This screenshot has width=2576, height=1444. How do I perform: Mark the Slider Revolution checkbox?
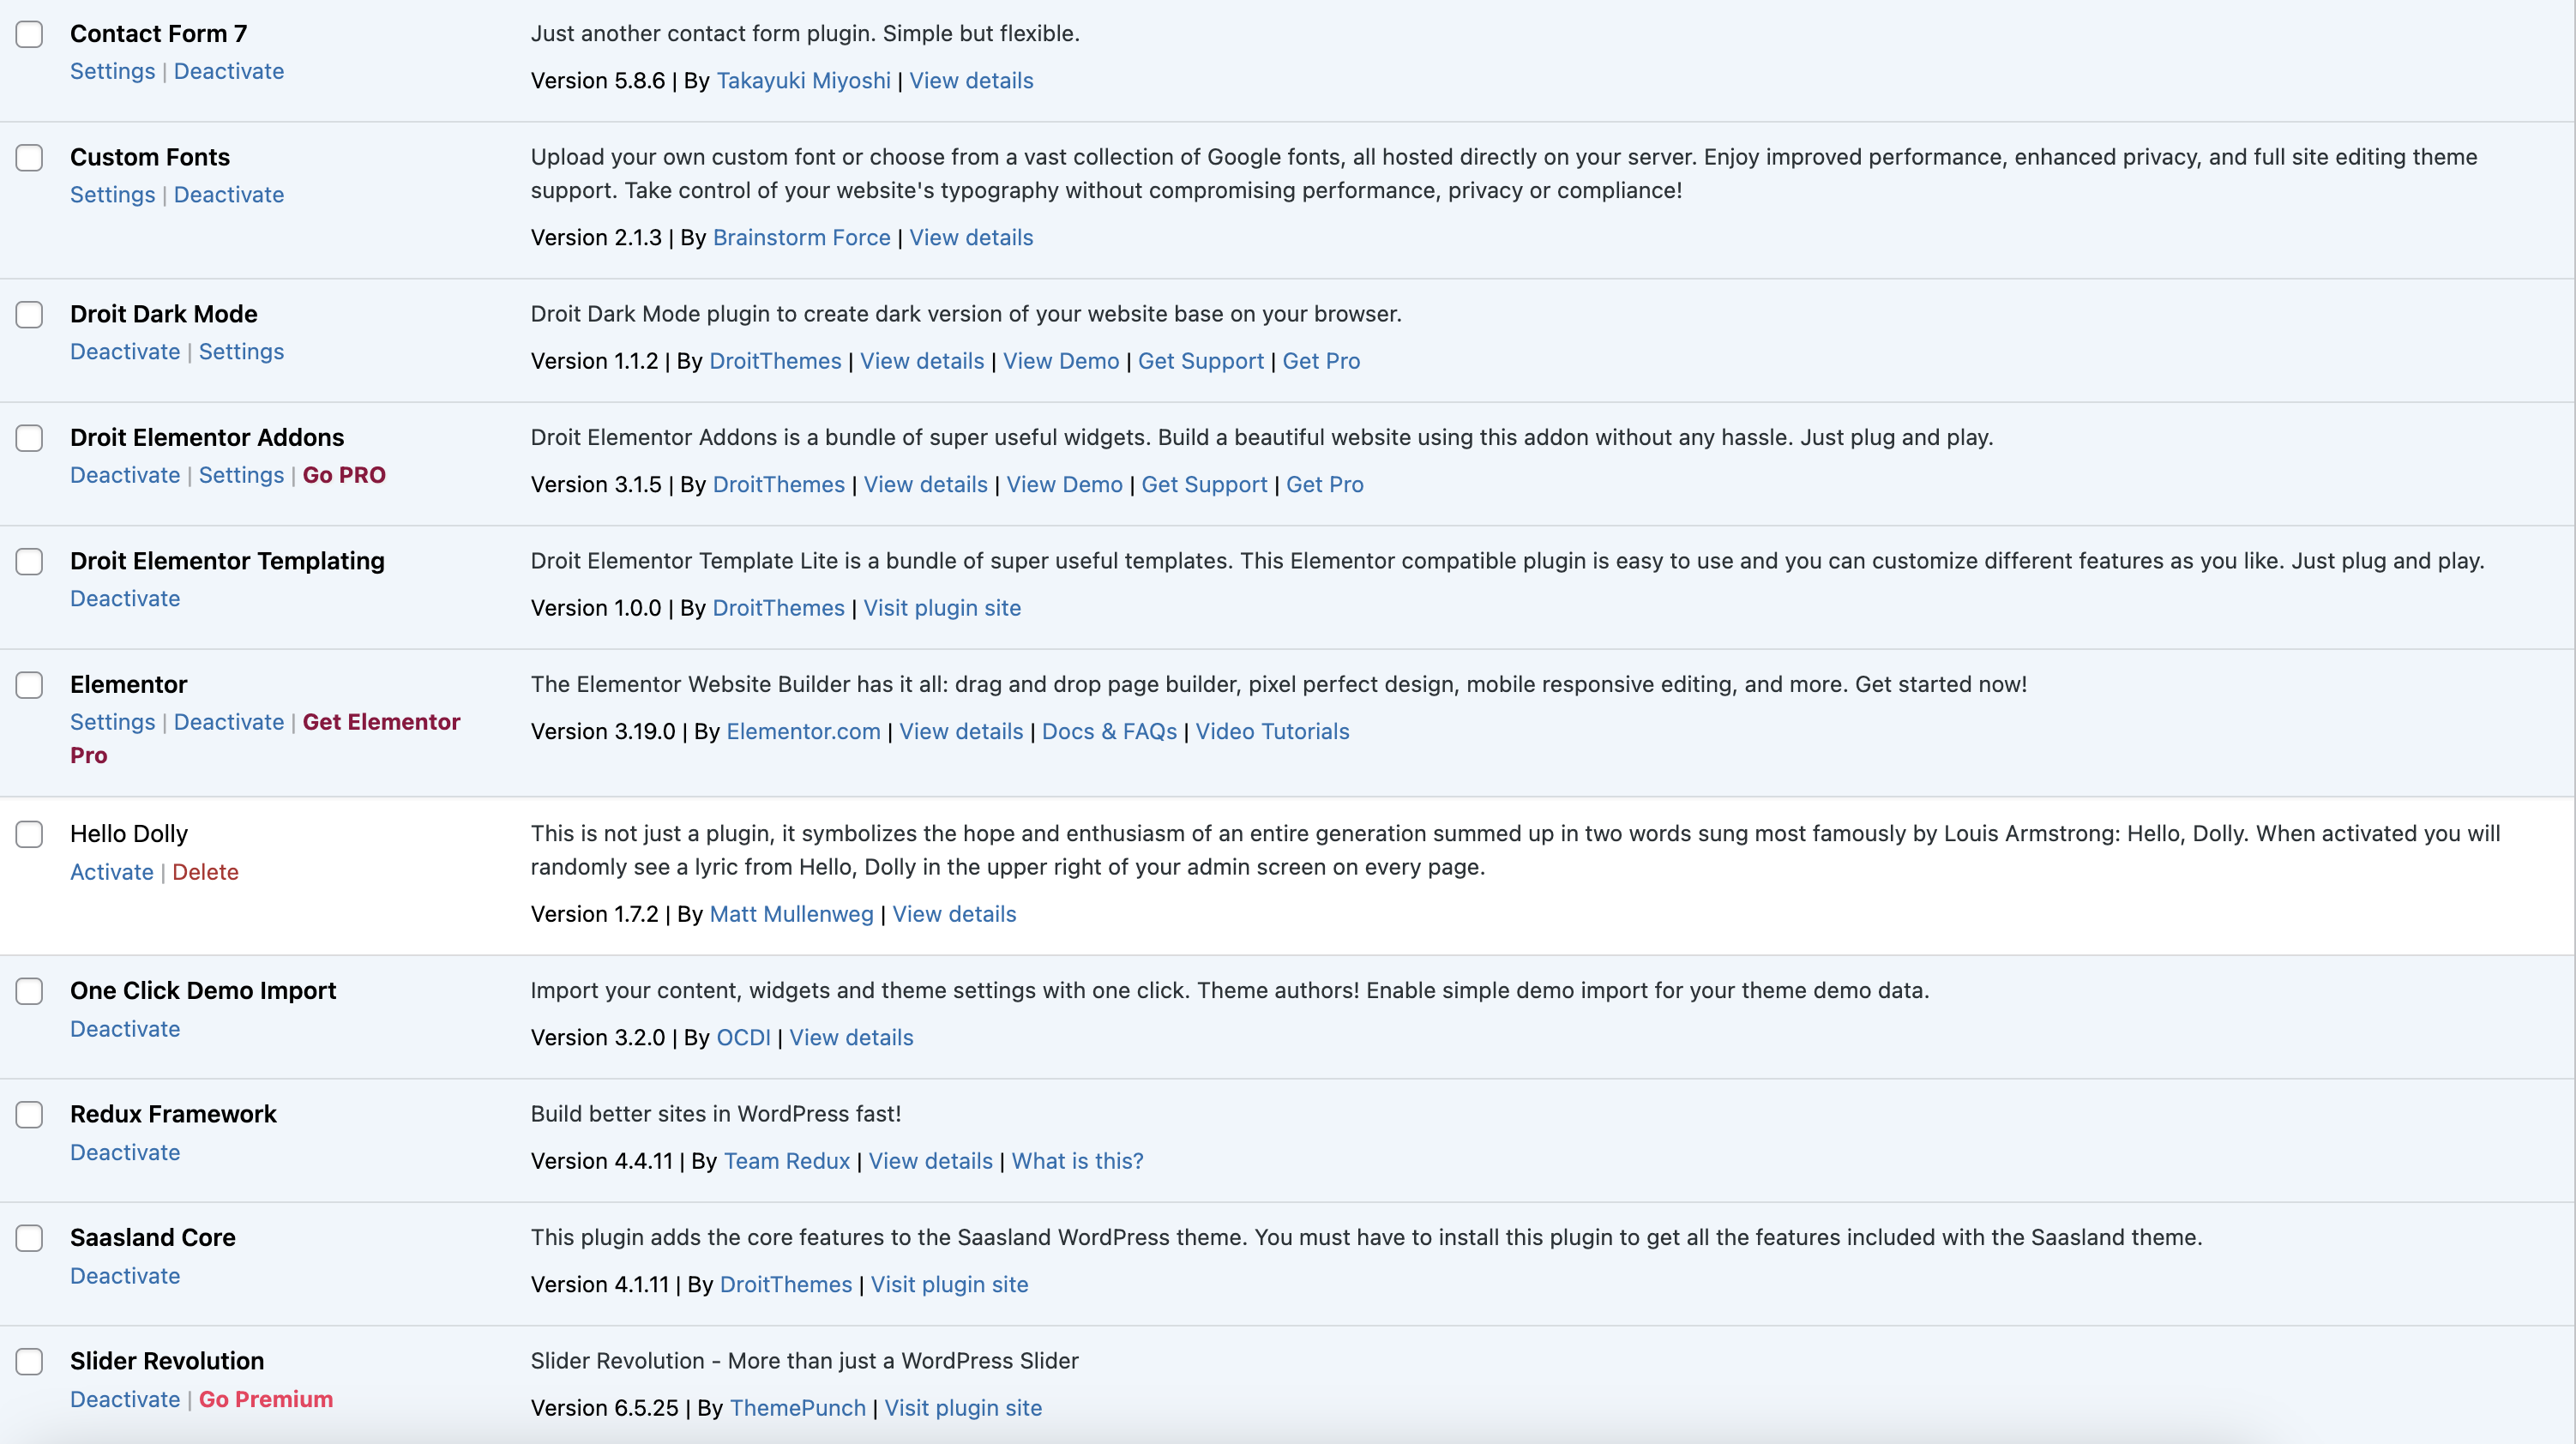click(29, 1362)
